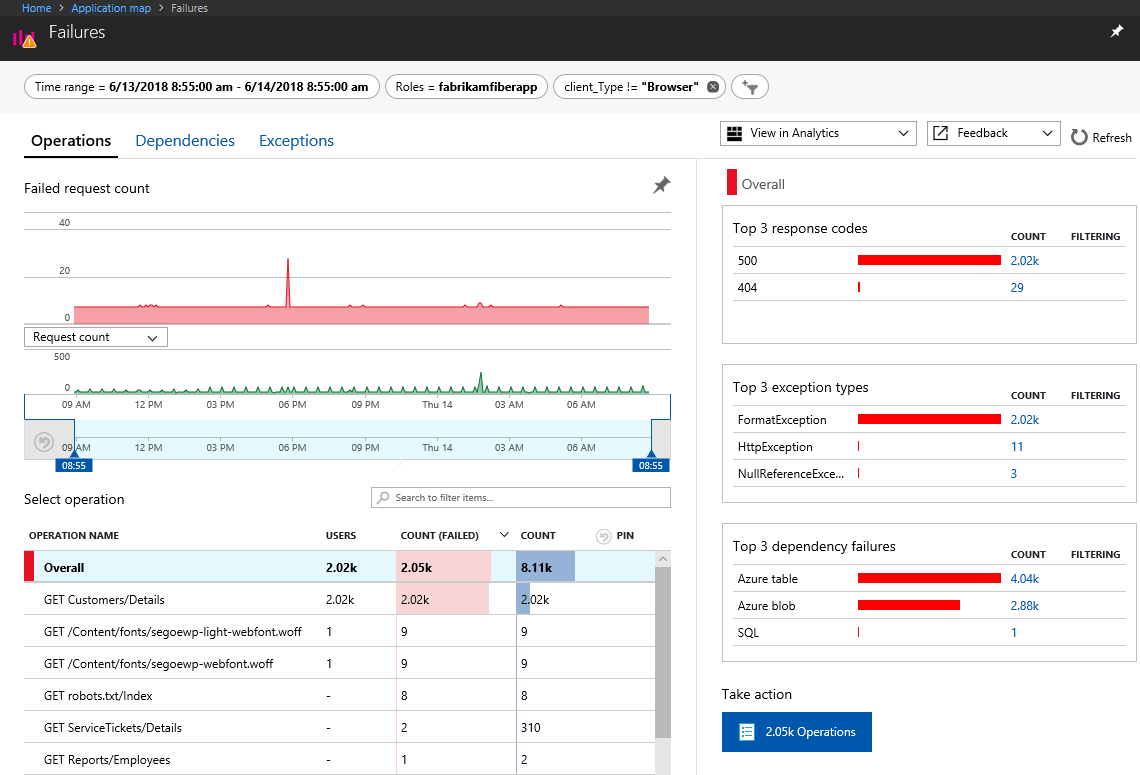Switch to the Dependencies tab

coord(185,141)
